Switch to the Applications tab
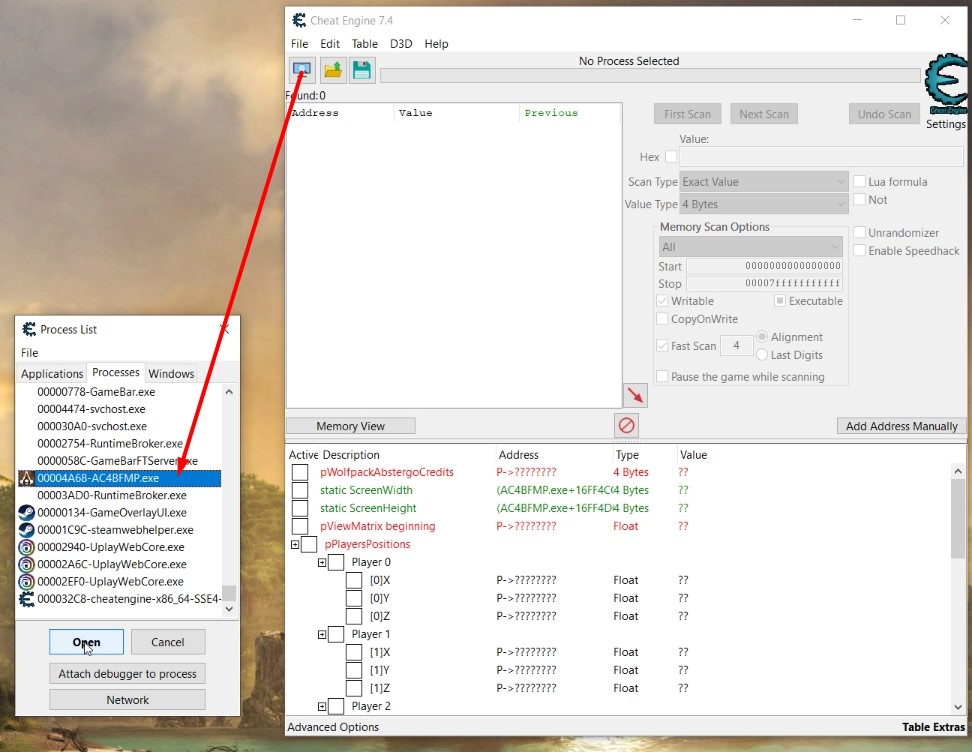This screenshot has height=752, width=972. point(52,373)
